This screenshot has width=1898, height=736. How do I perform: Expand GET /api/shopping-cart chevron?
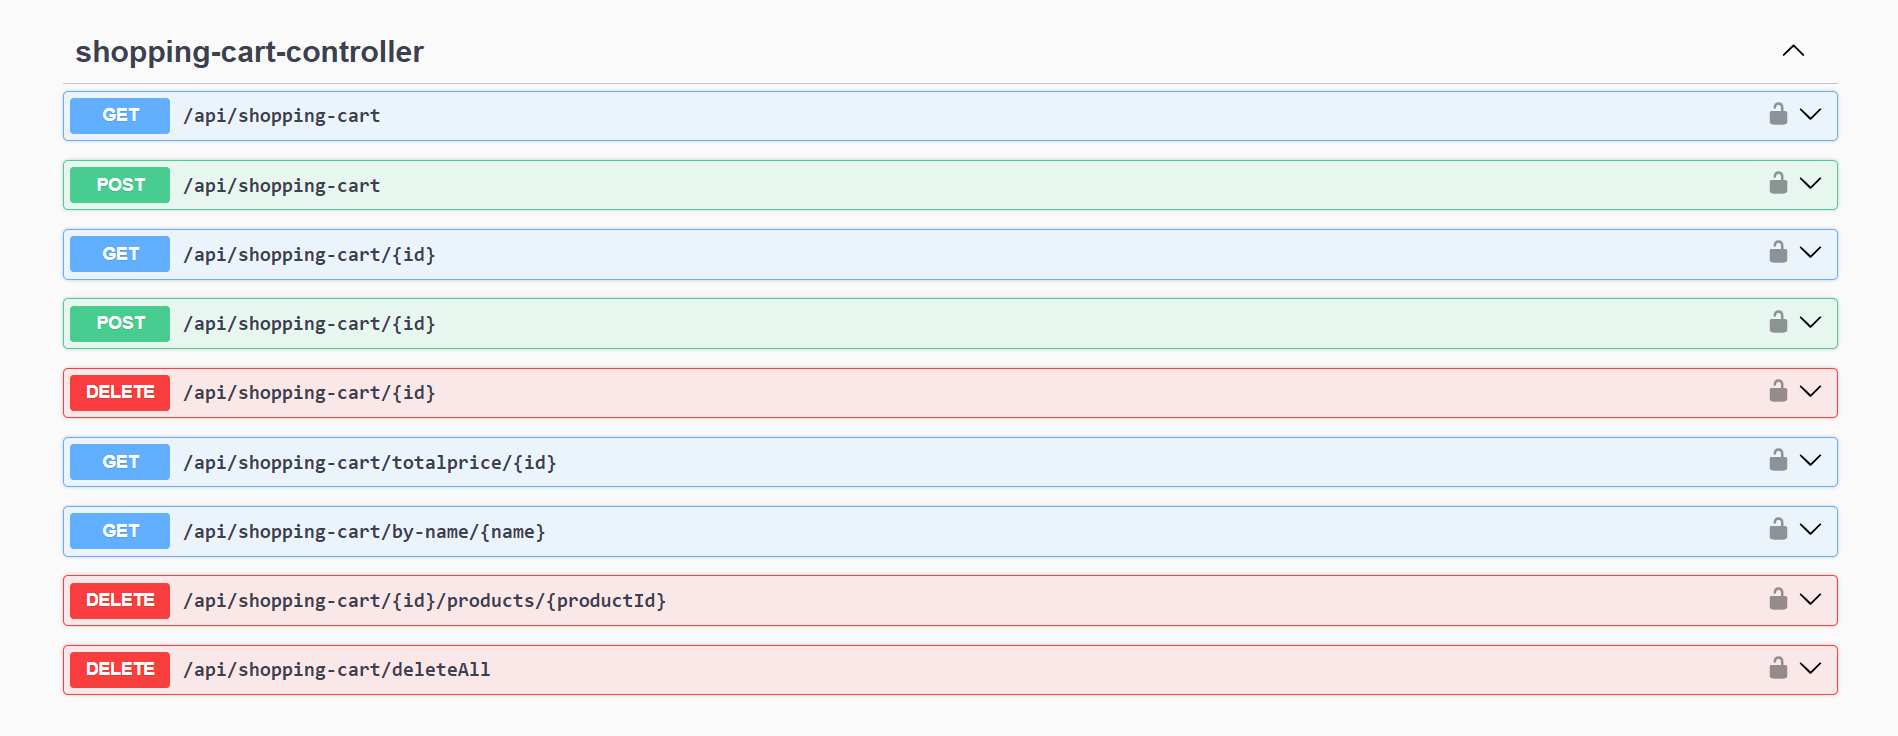pyautogui.click(x=1810, y=114)
